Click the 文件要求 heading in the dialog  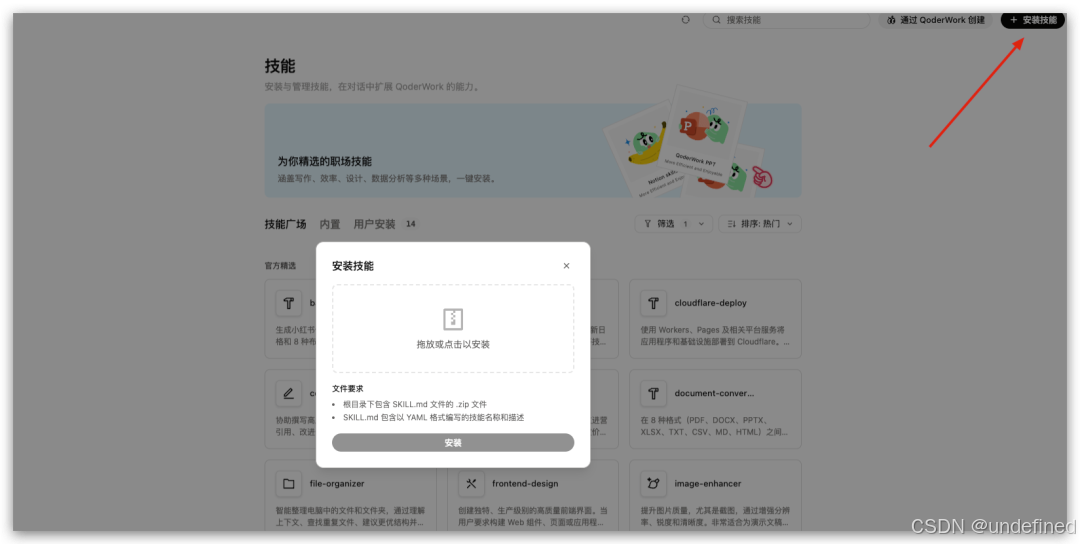[348, 388]
